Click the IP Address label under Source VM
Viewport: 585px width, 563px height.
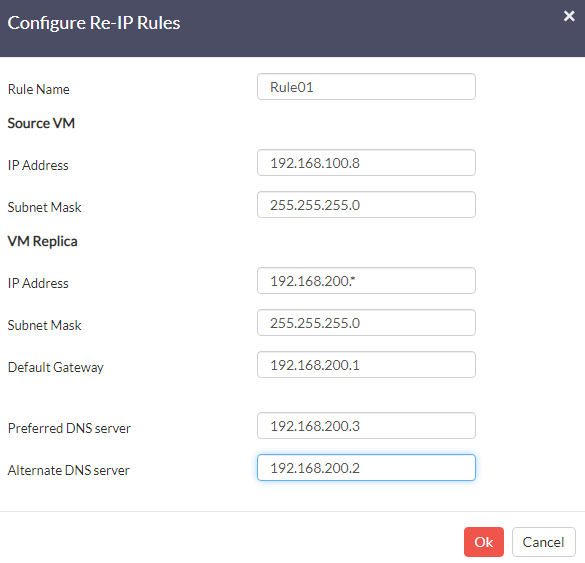click(x=38, y=165)
